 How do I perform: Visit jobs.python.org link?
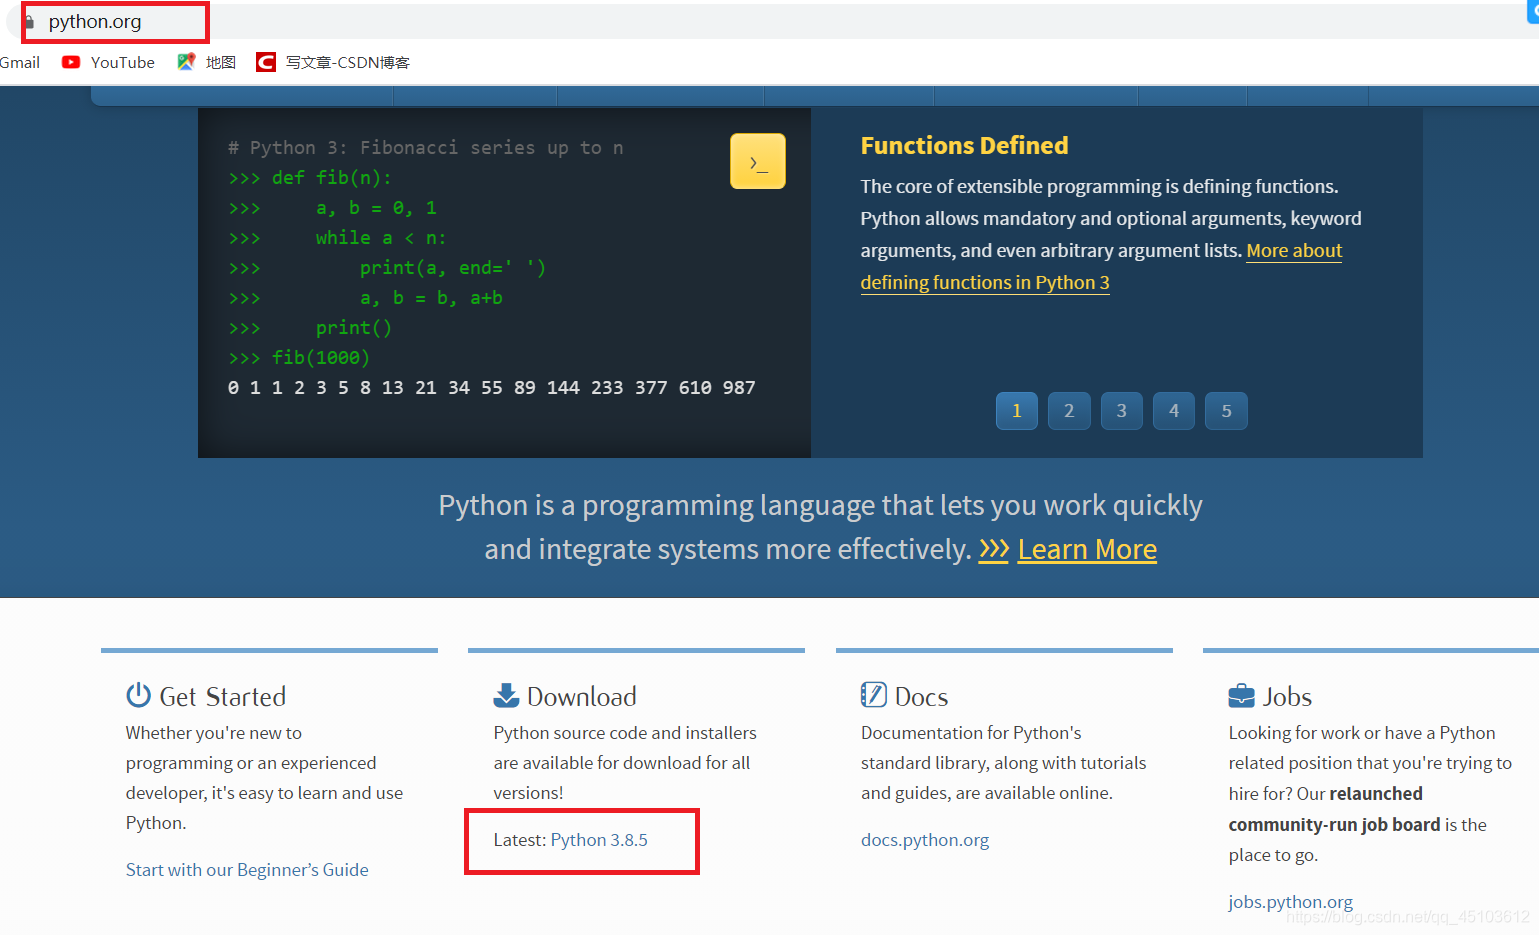click(1290, 902)
